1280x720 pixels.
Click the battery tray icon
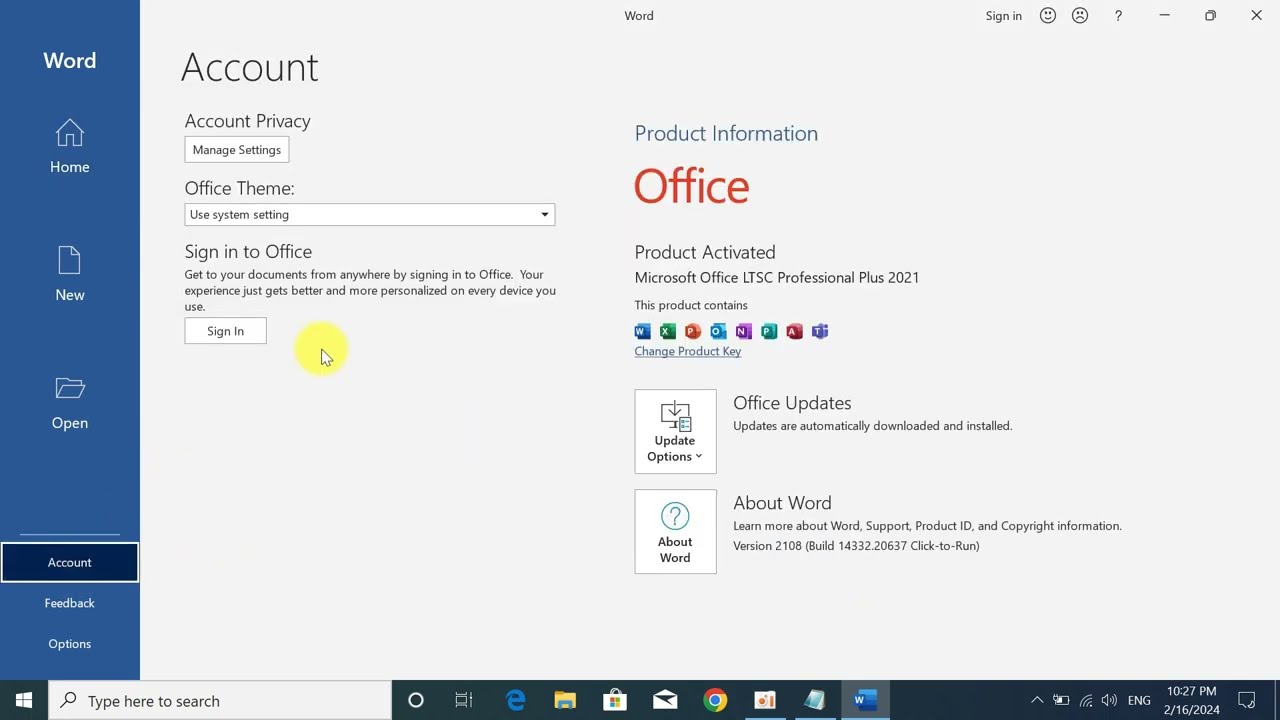coord(1061,700)
